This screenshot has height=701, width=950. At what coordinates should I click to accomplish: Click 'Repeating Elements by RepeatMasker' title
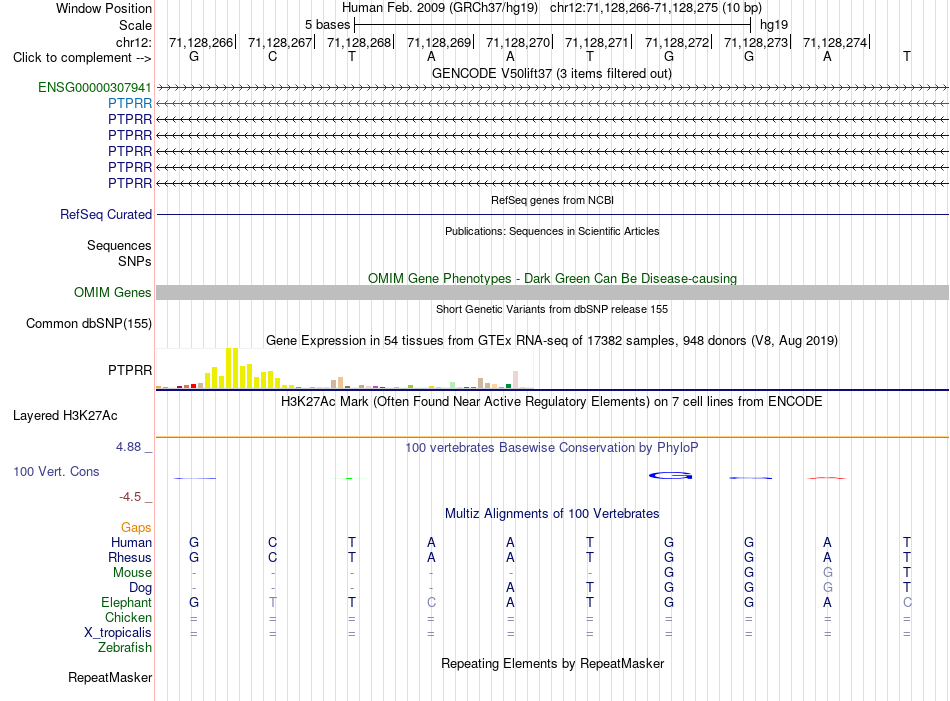click(552, 663)
